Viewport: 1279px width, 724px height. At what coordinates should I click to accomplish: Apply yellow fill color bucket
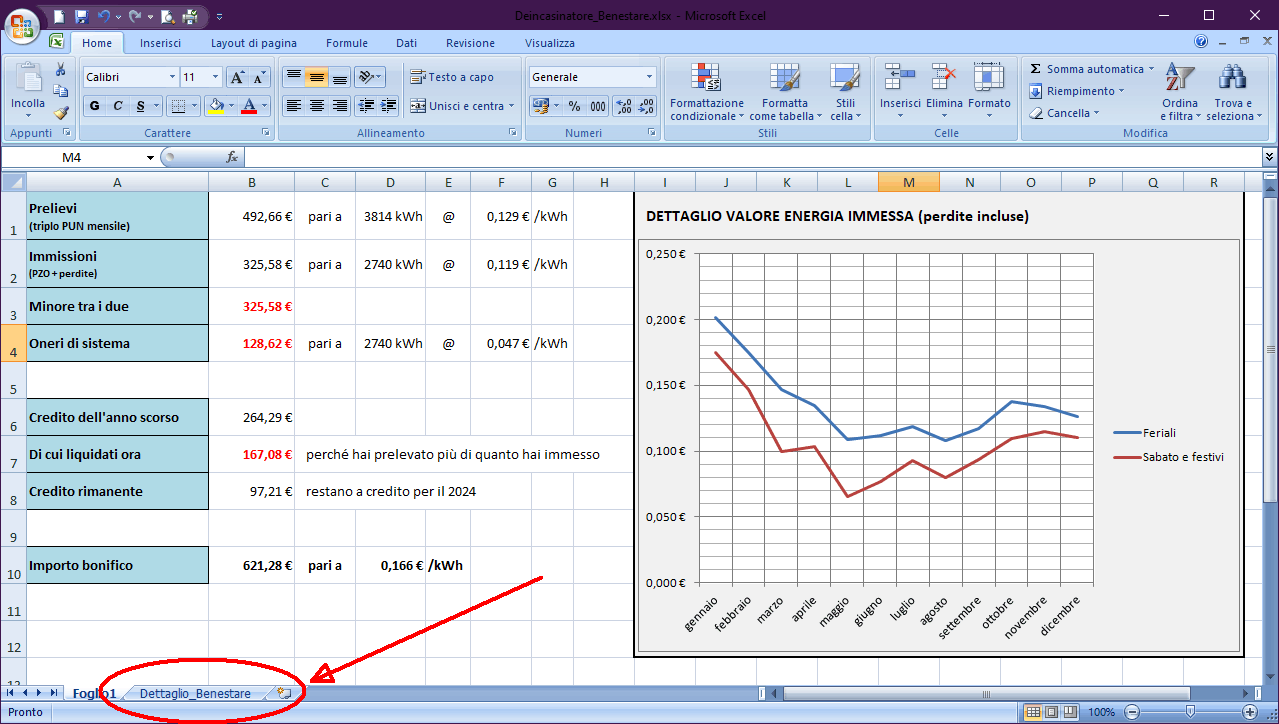pyautogui.click(x=215, y=106)
